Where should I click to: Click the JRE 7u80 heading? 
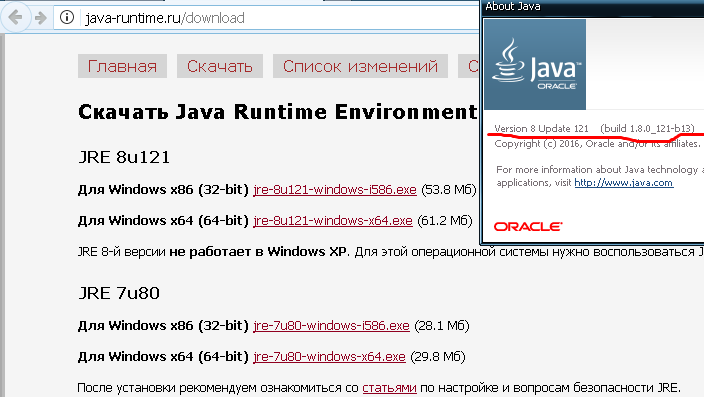pos(119,293)
